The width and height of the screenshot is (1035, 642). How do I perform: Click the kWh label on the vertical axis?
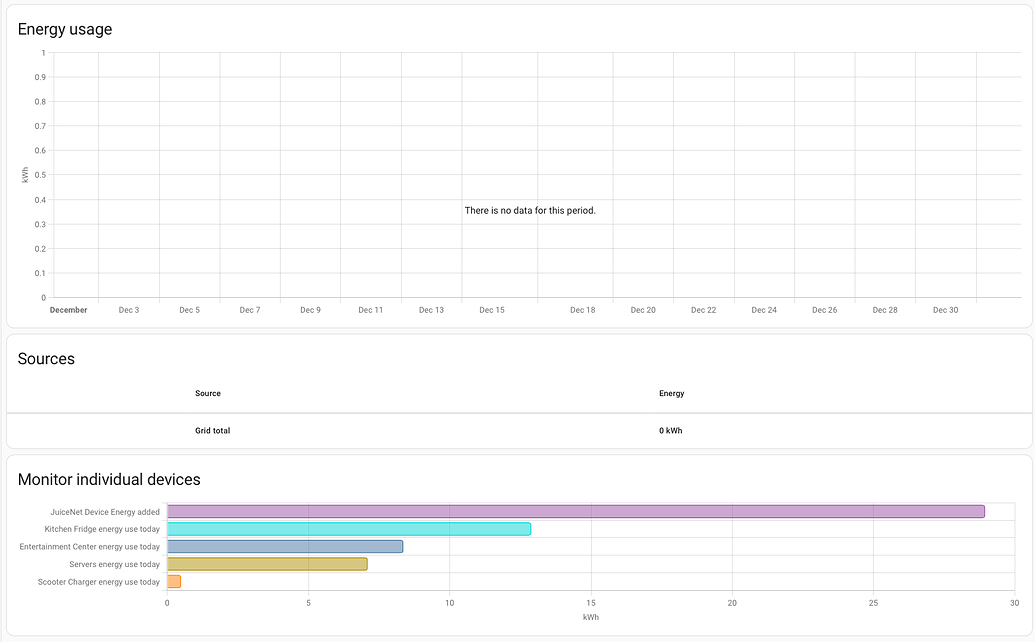click(x=24, y=174)
